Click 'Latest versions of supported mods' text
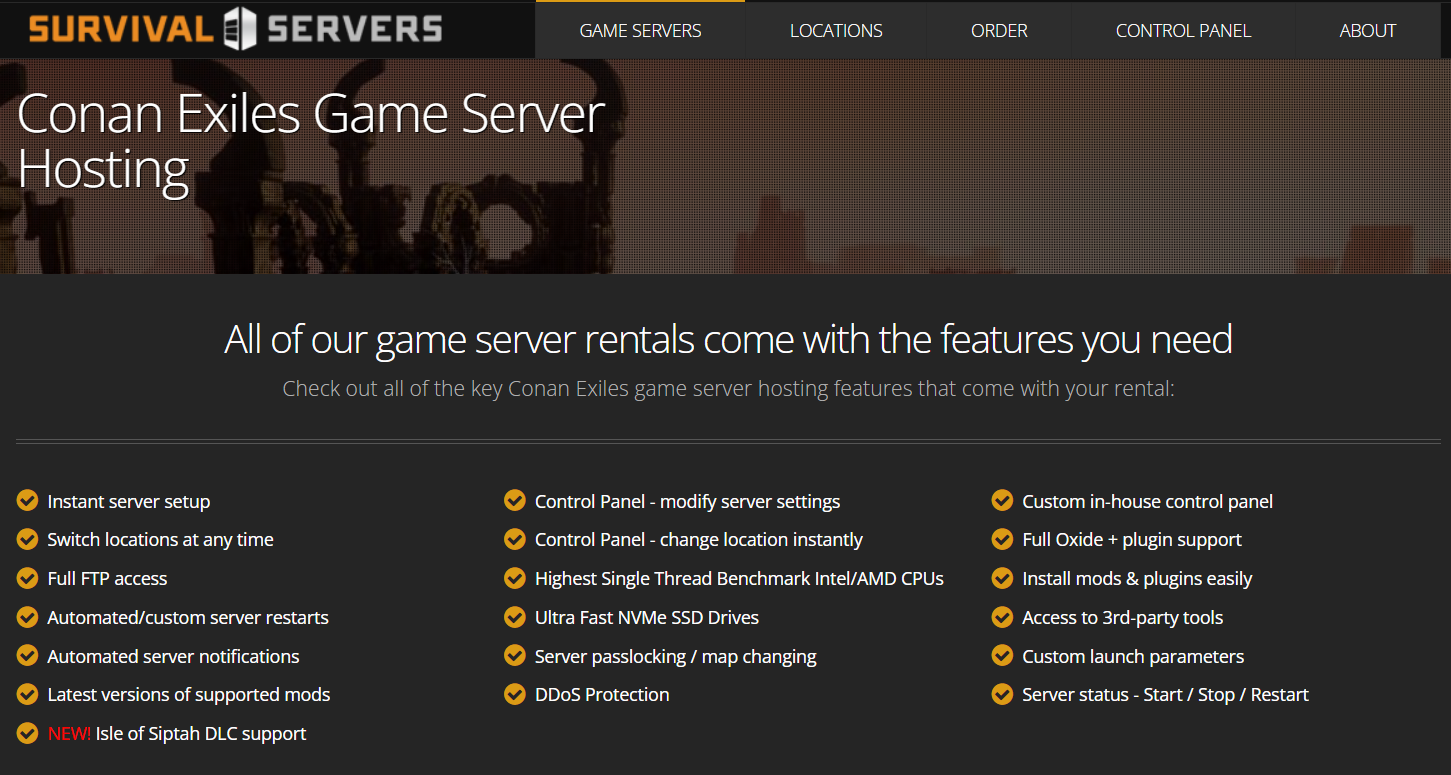Screen dimensions: 1451x775 (189, 695)
